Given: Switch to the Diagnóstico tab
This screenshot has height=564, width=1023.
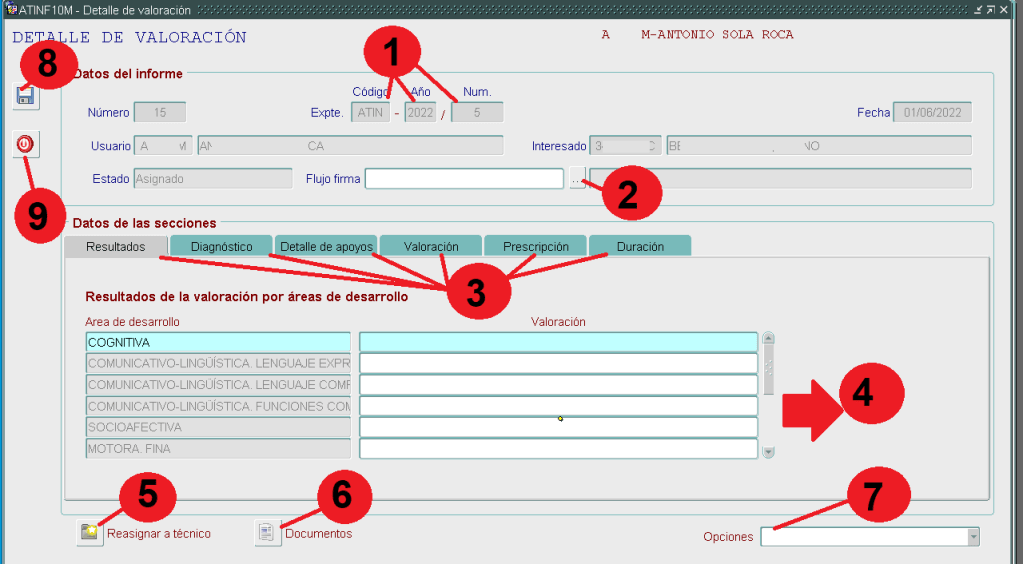Looking at the screenshot, I should [221, 247].
